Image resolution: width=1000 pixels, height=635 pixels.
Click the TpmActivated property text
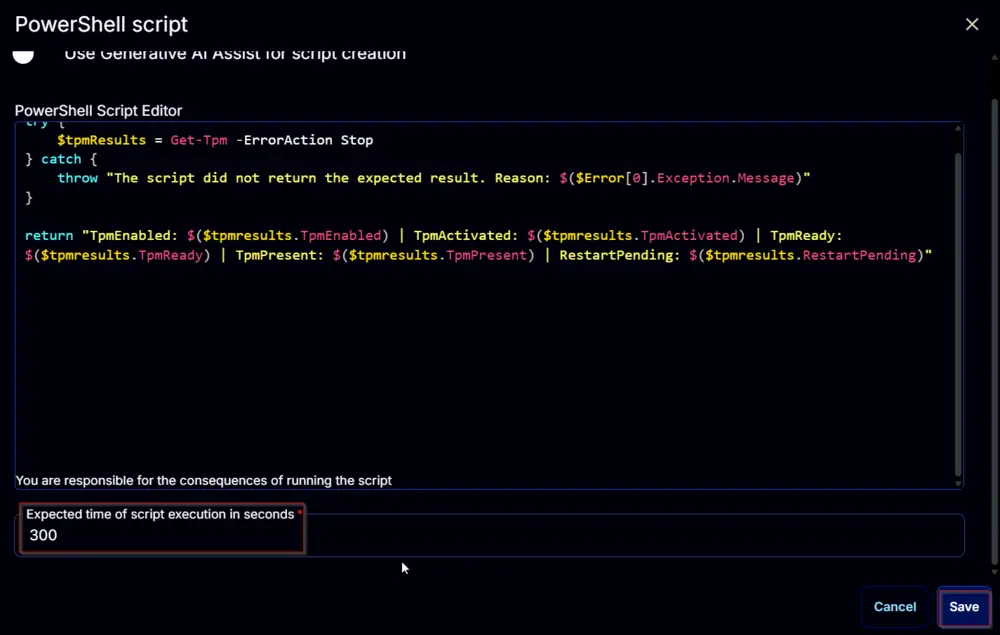(689, 236)
